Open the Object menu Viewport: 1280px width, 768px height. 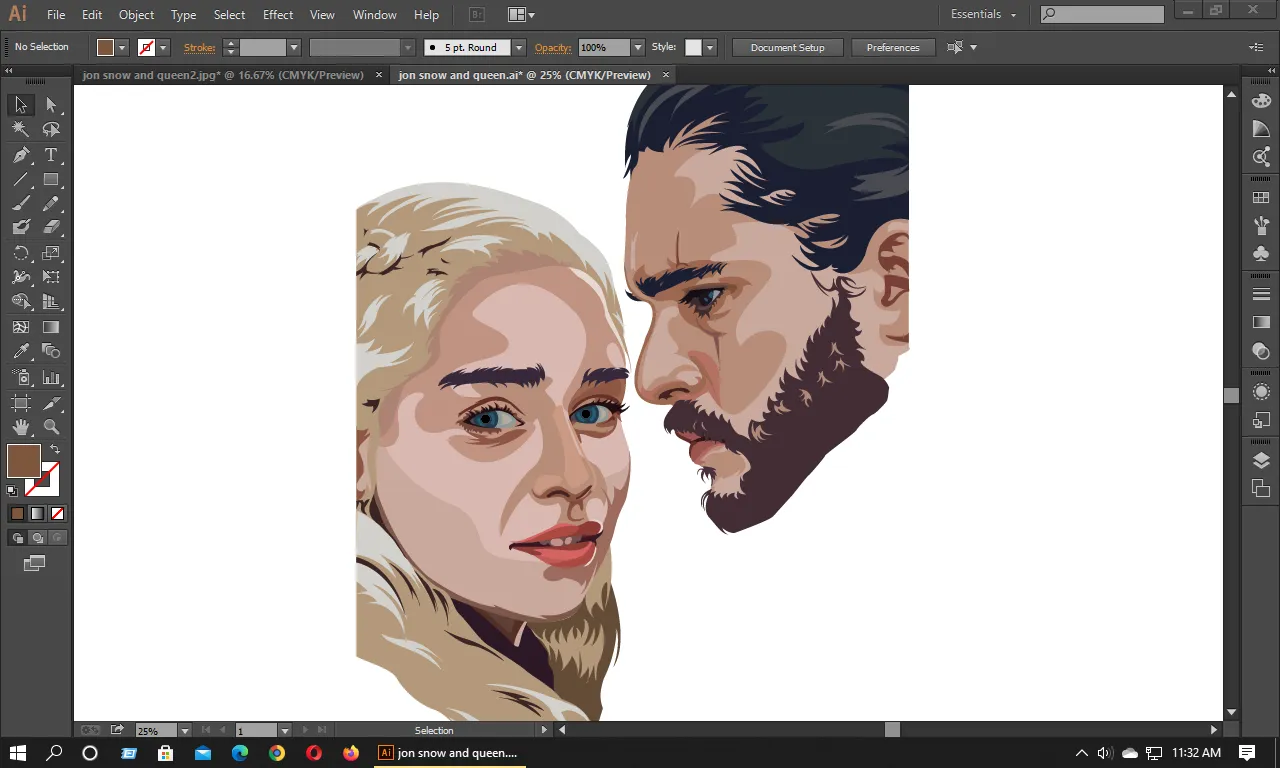(x=136, y=15)
